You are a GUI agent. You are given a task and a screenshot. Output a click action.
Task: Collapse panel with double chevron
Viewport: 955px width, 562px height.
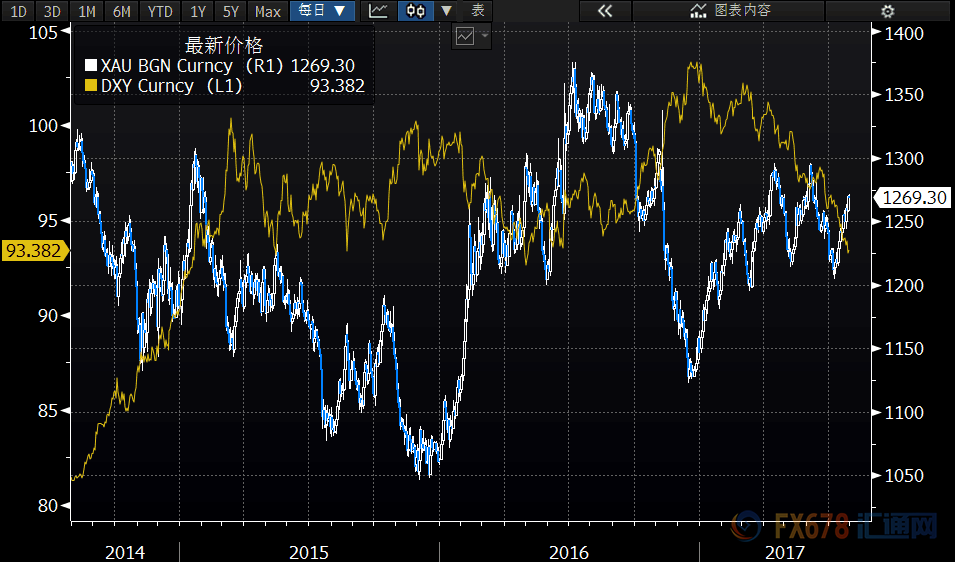click(605, 11)
